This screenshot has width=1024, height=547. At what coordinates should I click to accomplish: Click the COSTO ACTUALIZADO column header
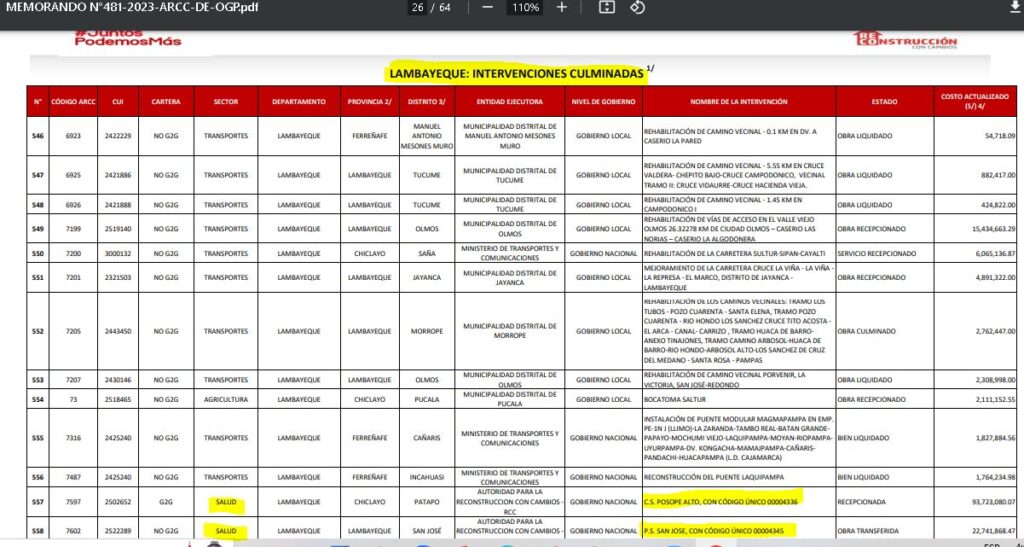(974, 101)
